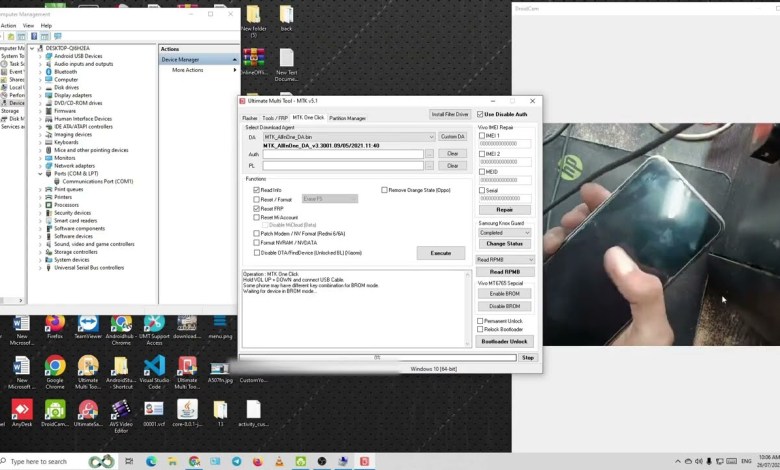
Task: Open the AnyDesk desktop shortcut
Action: (22, 413)
